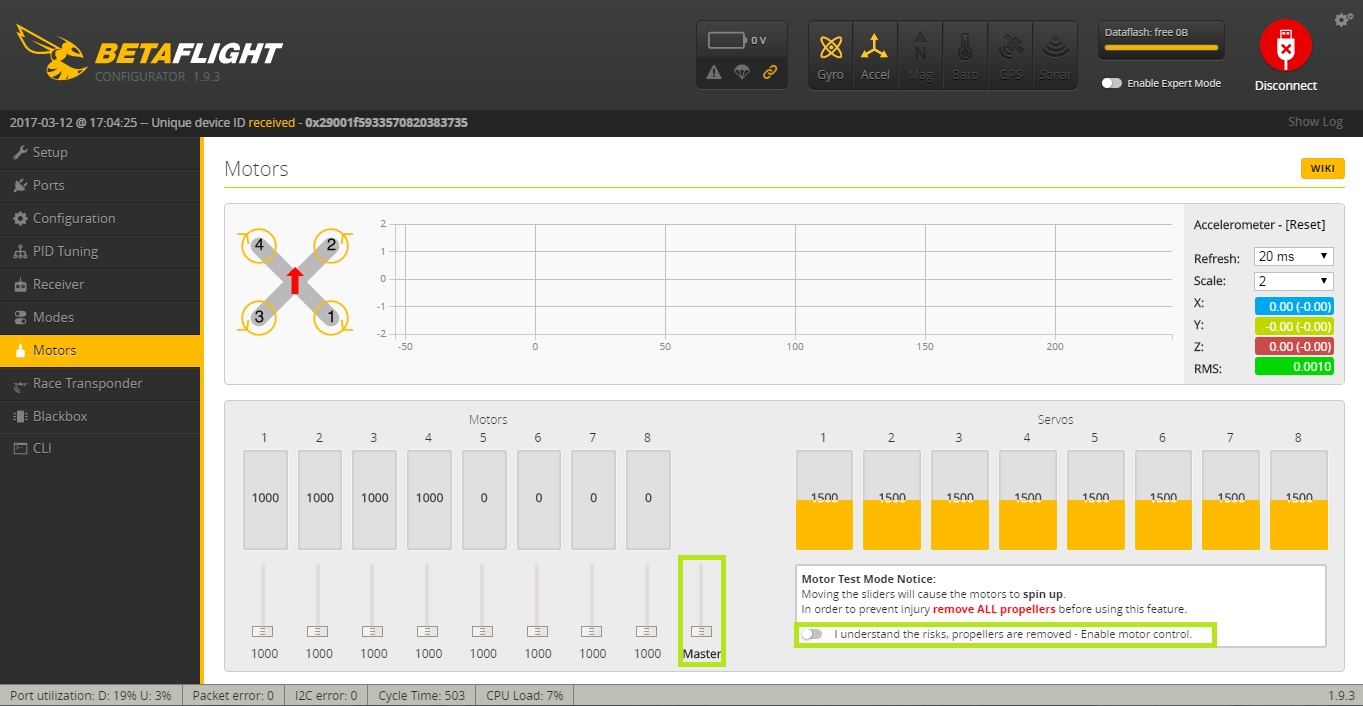This screenshot has height=706, width=1363.
Task: Click the WIKI button
Action: (x=1322, y=168)
